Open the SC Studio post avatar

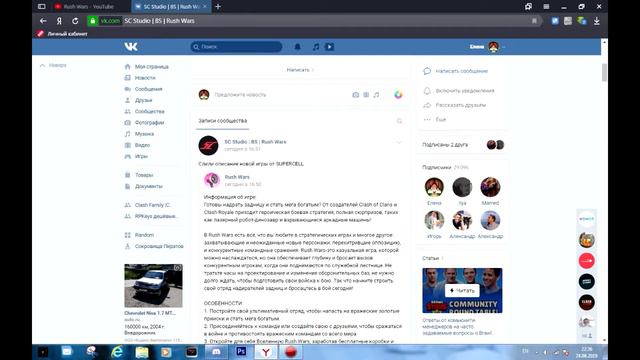tap(208, 145)
